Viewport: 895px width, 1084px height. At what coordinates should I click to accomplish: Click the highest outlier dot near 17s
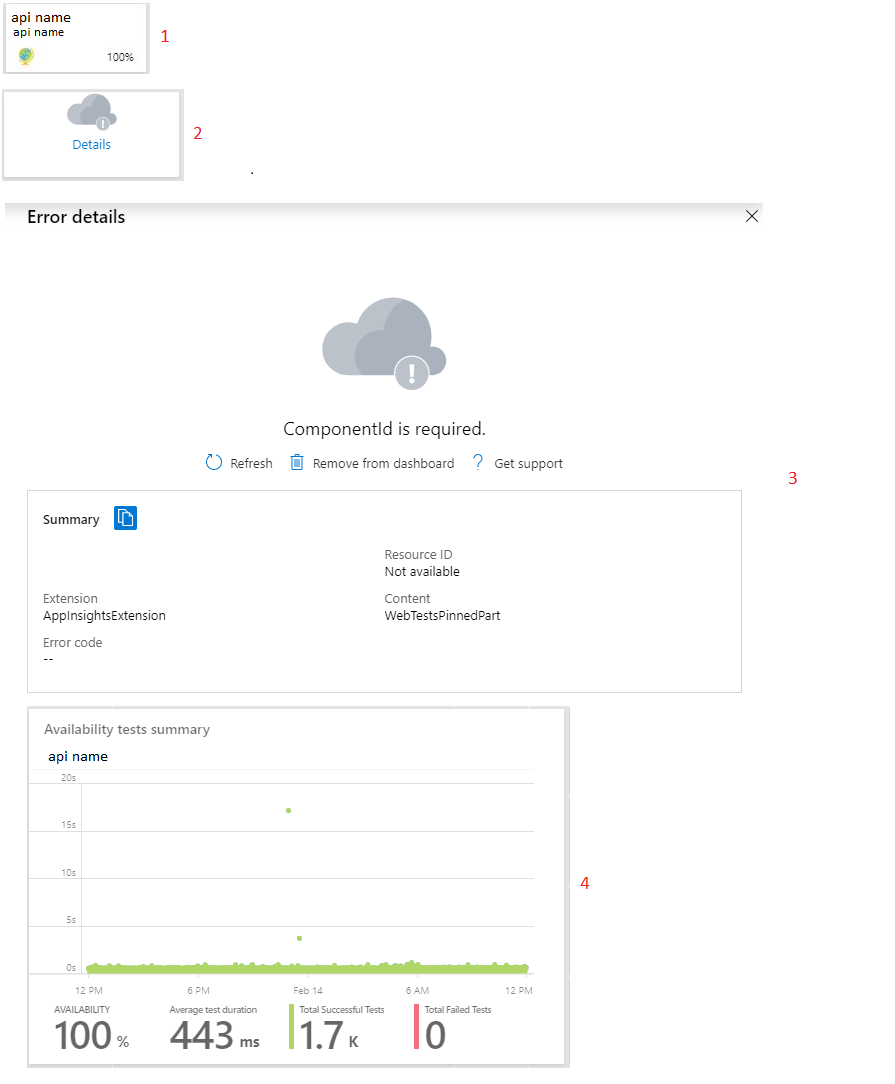[288, 810]
